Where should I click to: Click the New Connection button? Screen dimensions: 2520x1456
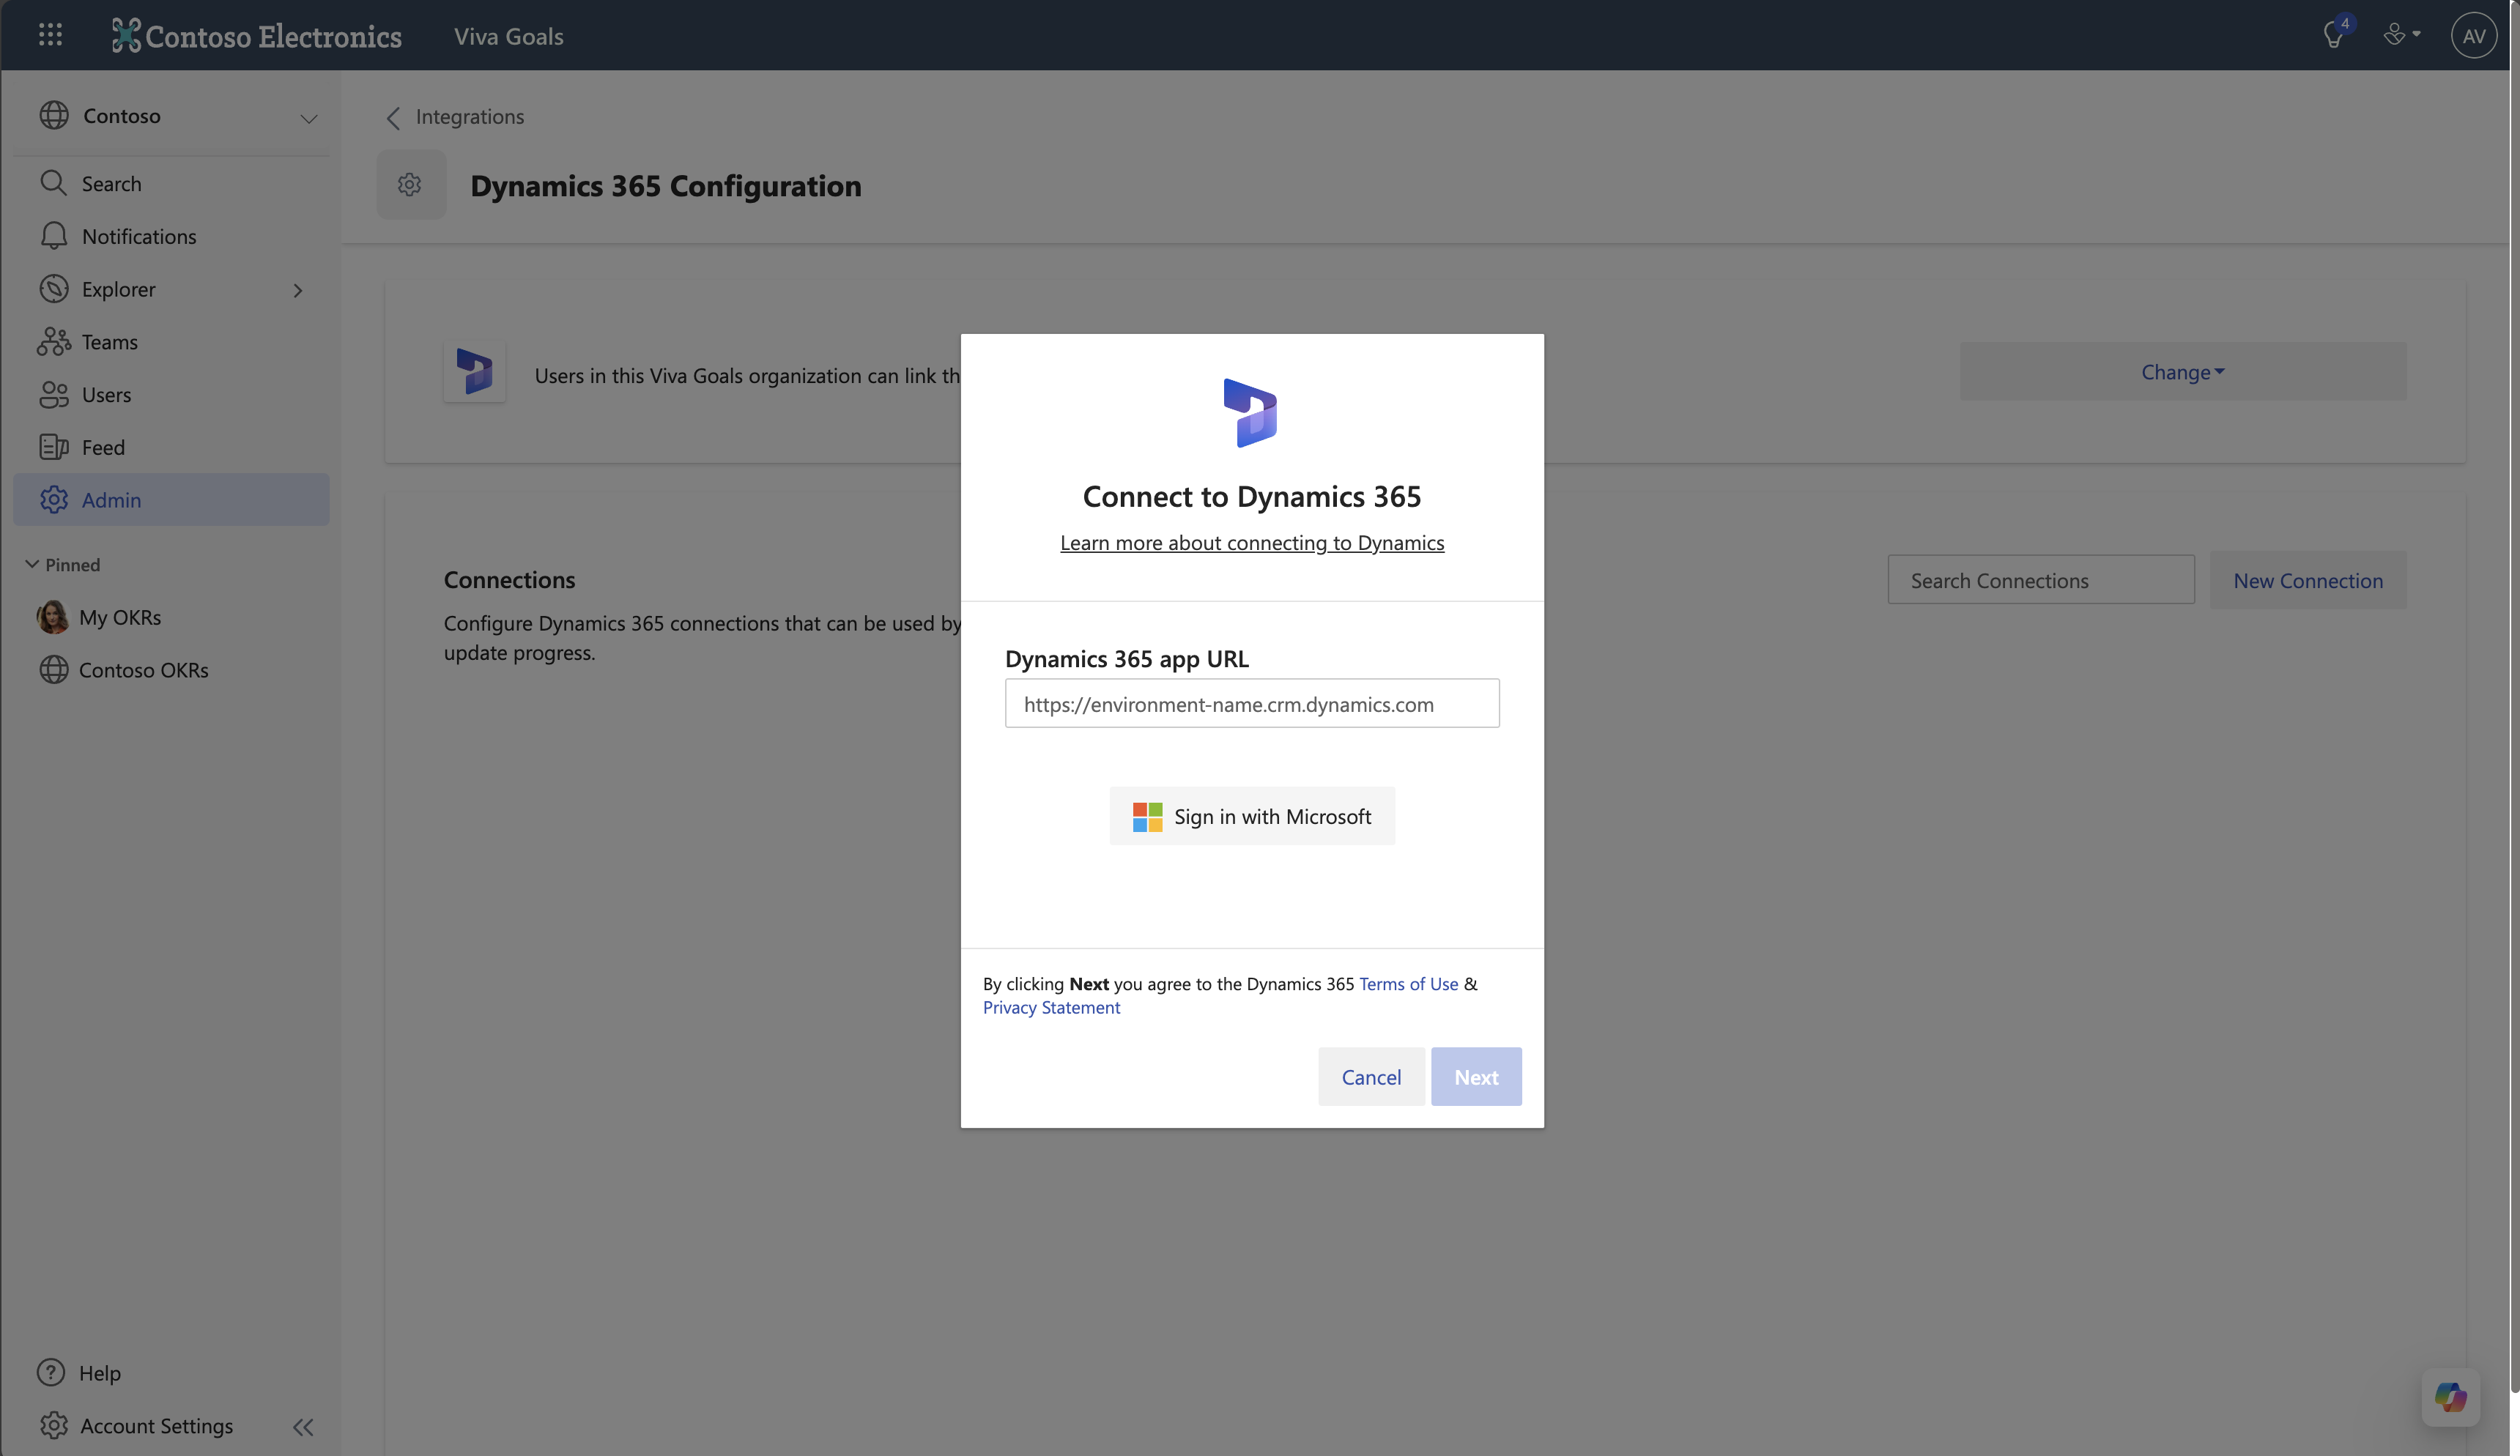click(x=2308, y=580)
